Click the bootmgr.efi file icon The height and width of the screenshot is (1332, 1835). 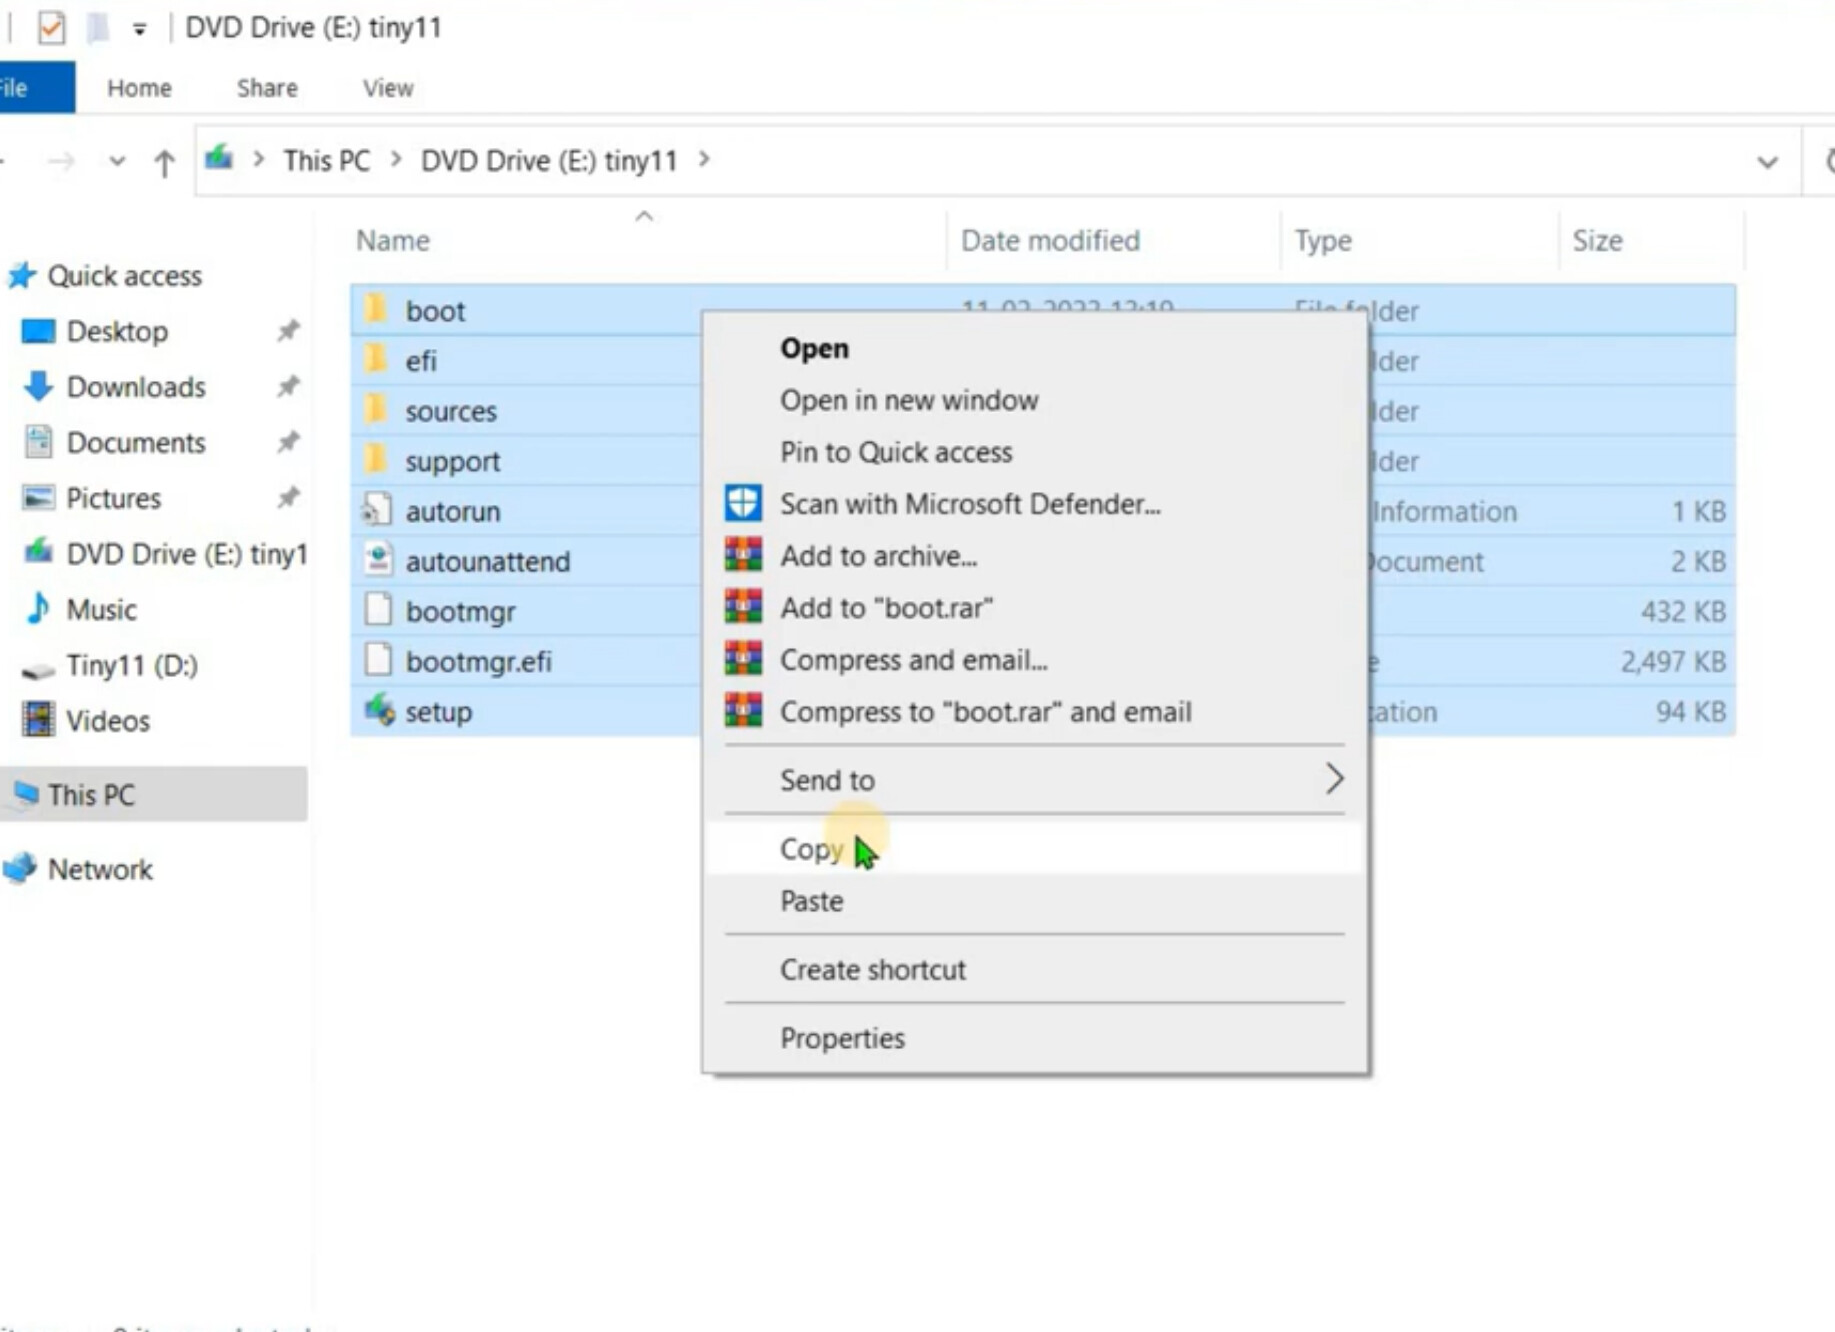(377, 660)
